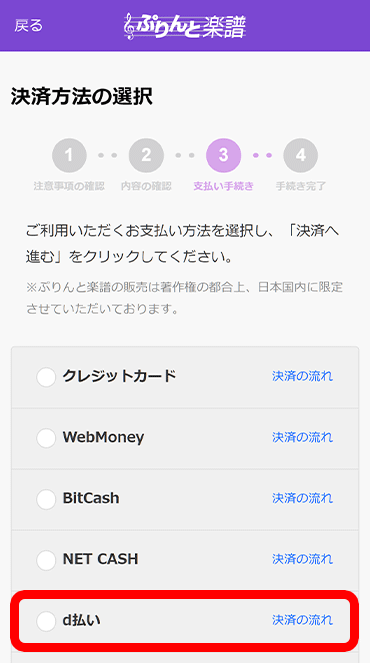This screenshot has width=370, height=663.
Task: Open 決済の流れ link for BitCash
Action: 302,498
